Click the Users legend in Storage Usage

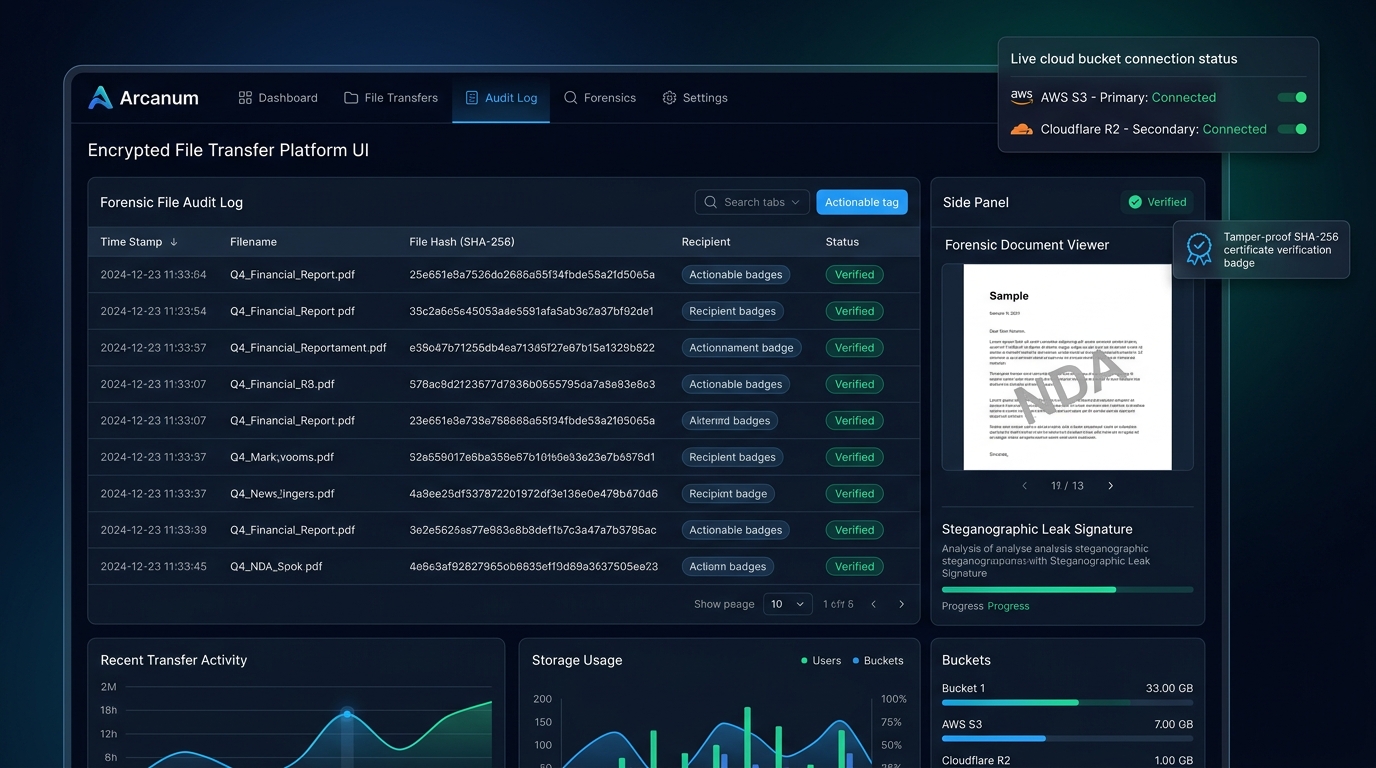tap(821, 661)
